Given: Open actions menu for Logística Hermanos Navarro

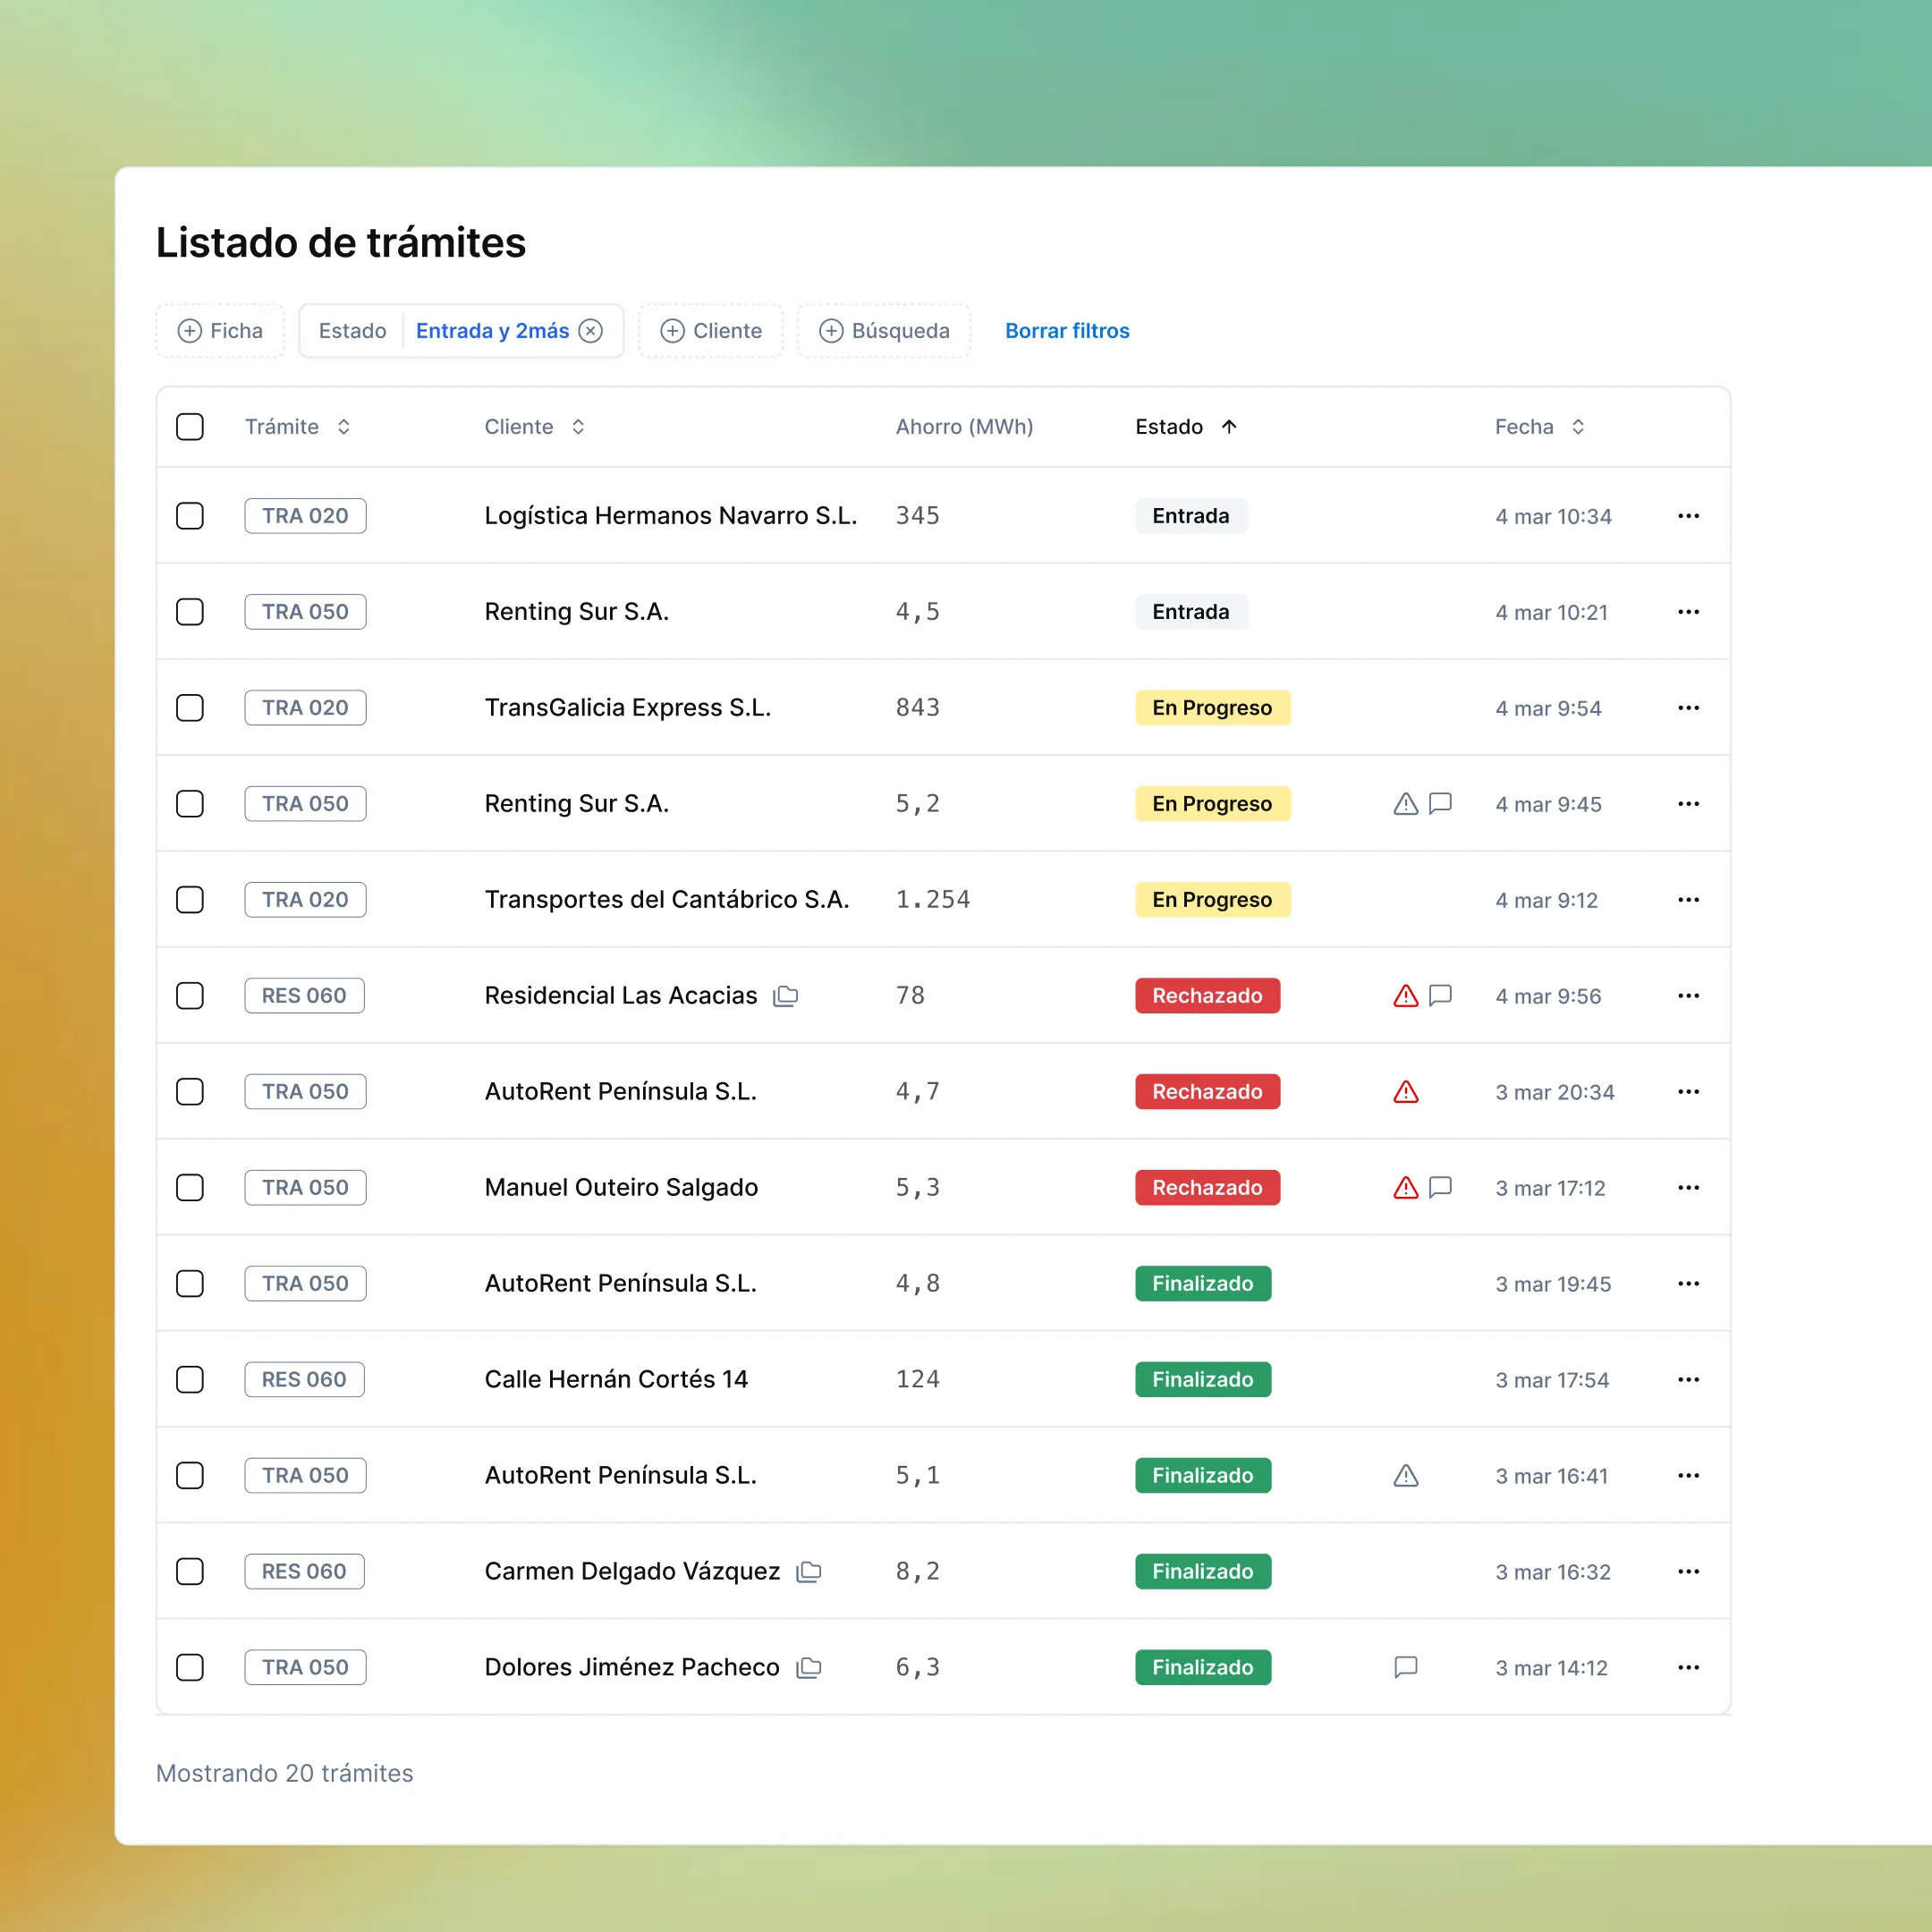Looking at the screenshot, I should [1688, 516].
